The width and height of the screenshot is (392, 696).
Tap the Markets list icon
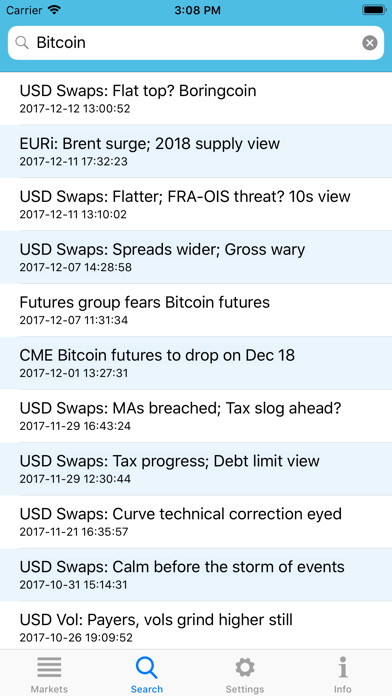(x=49, y=667)
